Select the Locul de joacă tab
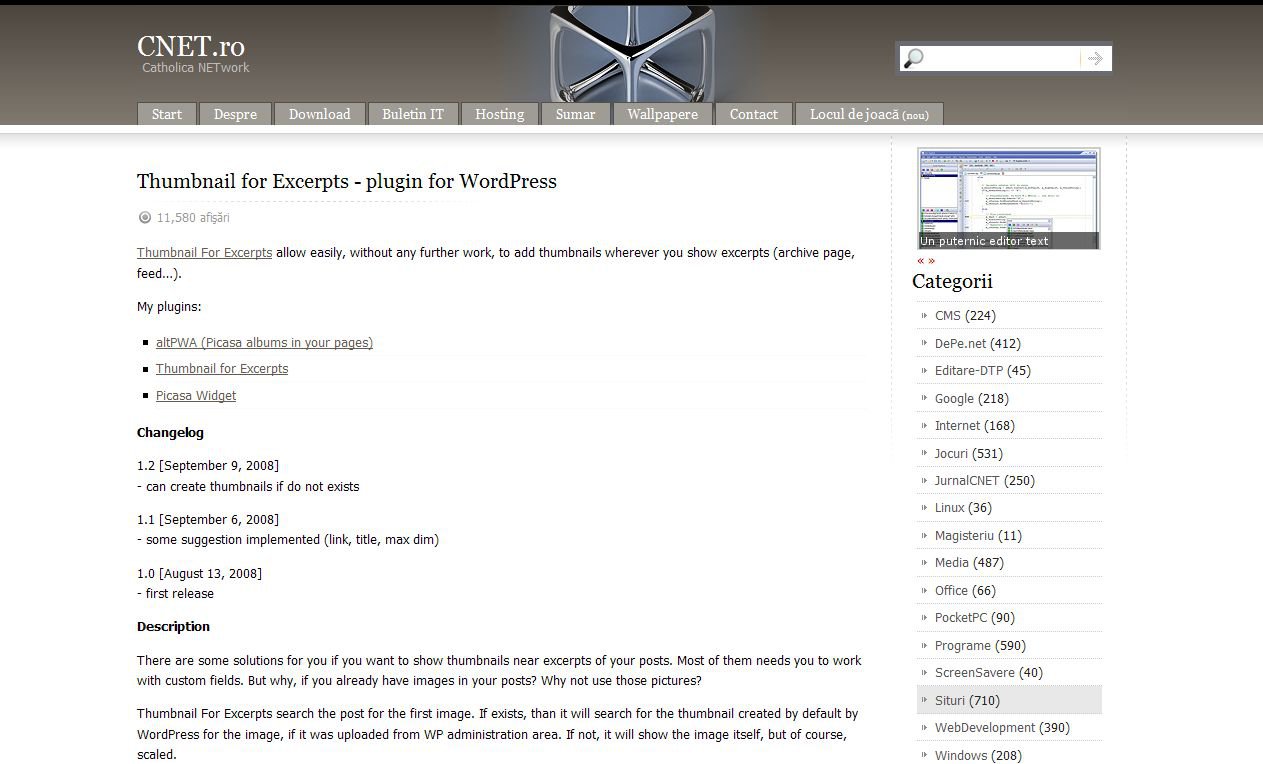Image resolution: width=1263 pixels, height=764 pixels. click(868, 114)
